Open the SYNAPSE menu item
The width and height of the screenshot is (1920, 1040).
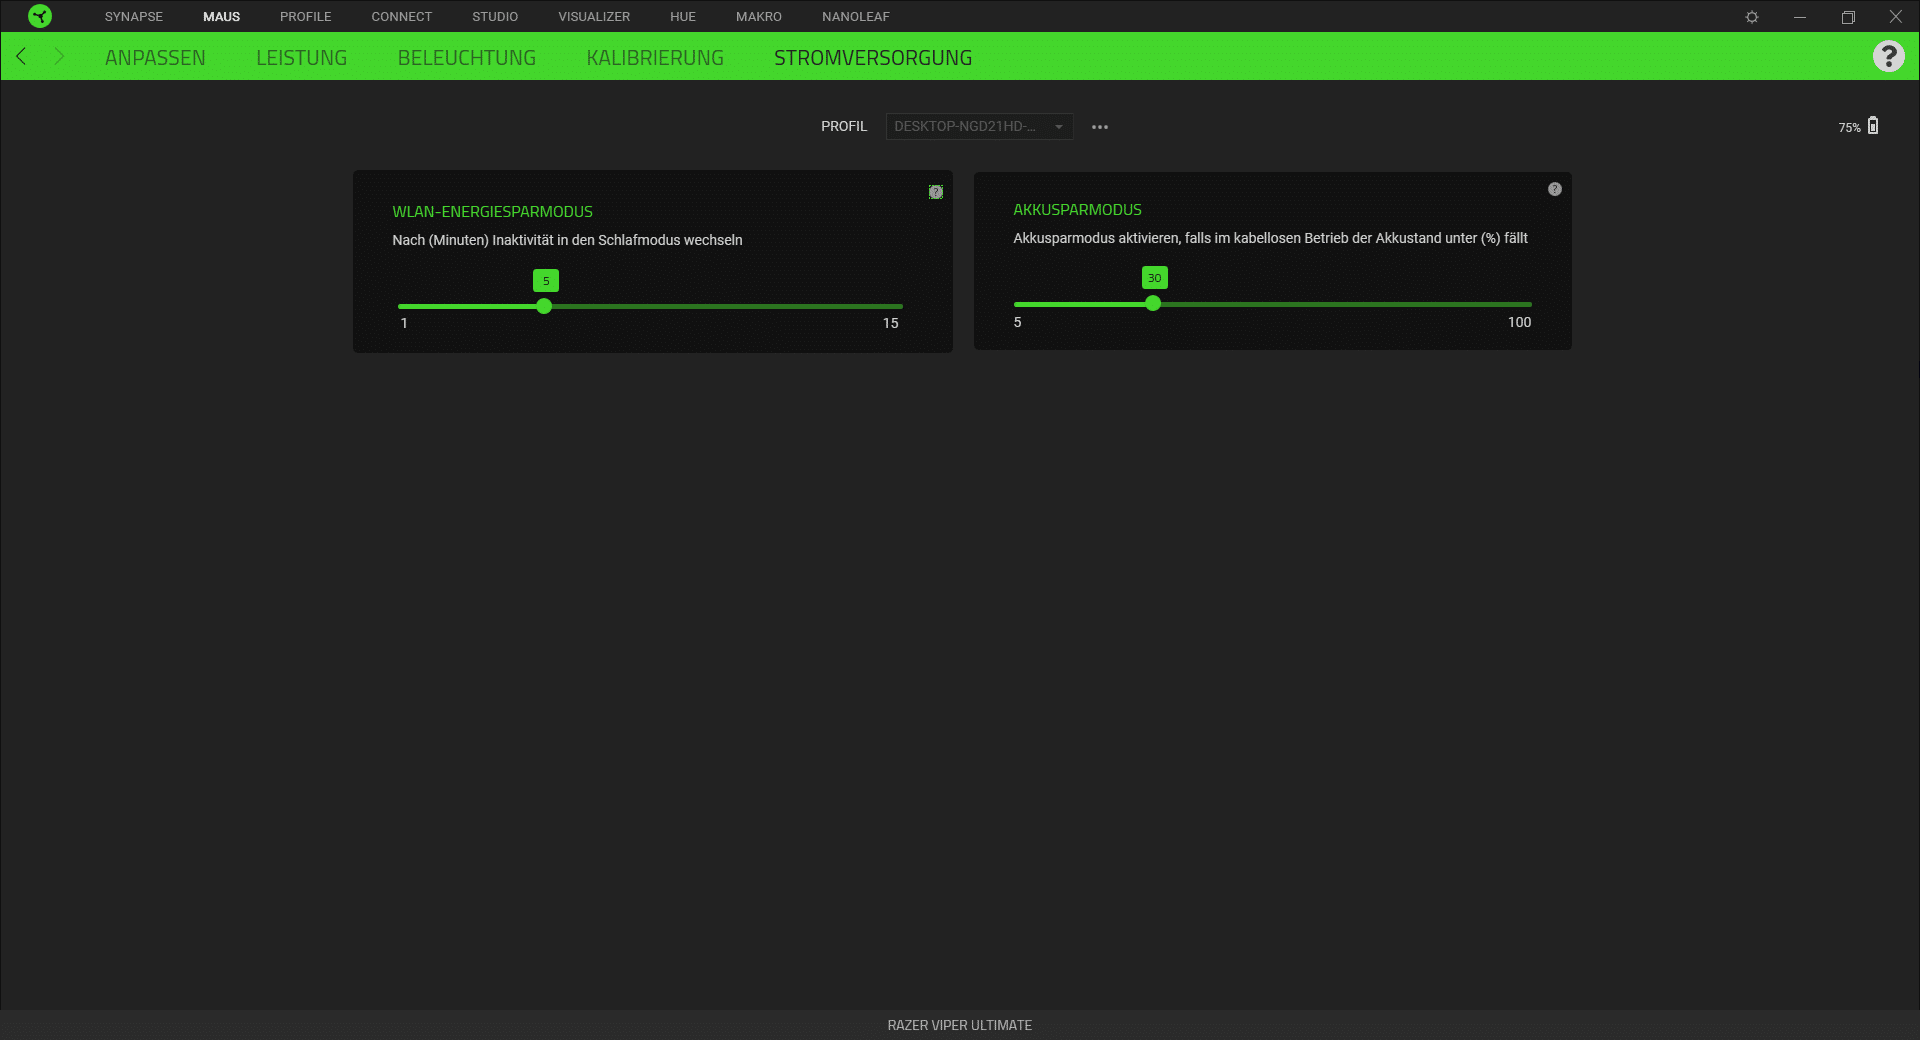133,17
